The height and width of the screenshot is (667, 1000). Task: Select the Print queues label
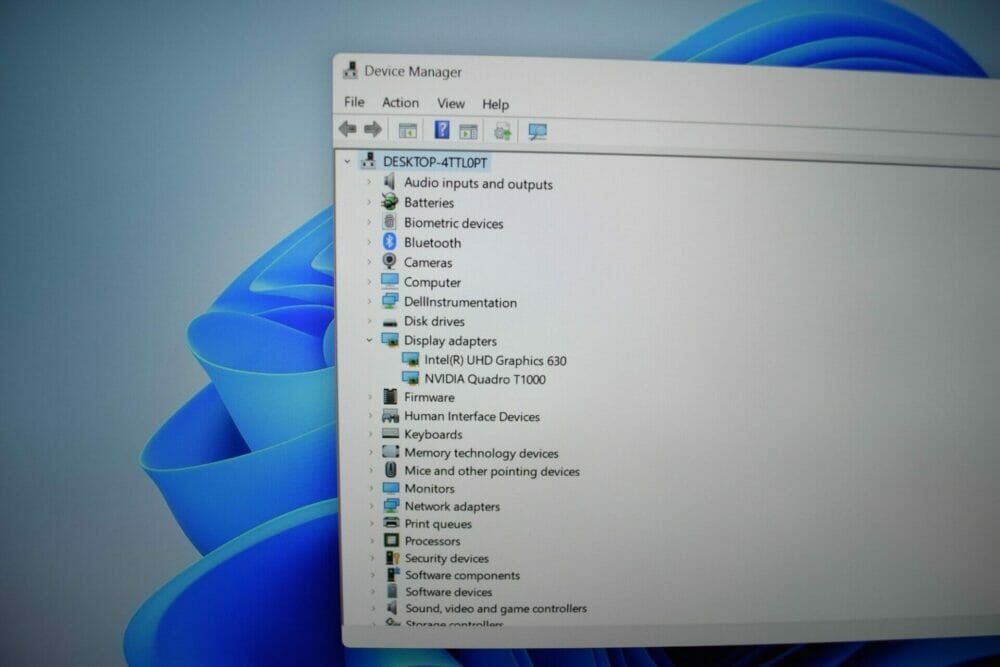click(438, 524)
